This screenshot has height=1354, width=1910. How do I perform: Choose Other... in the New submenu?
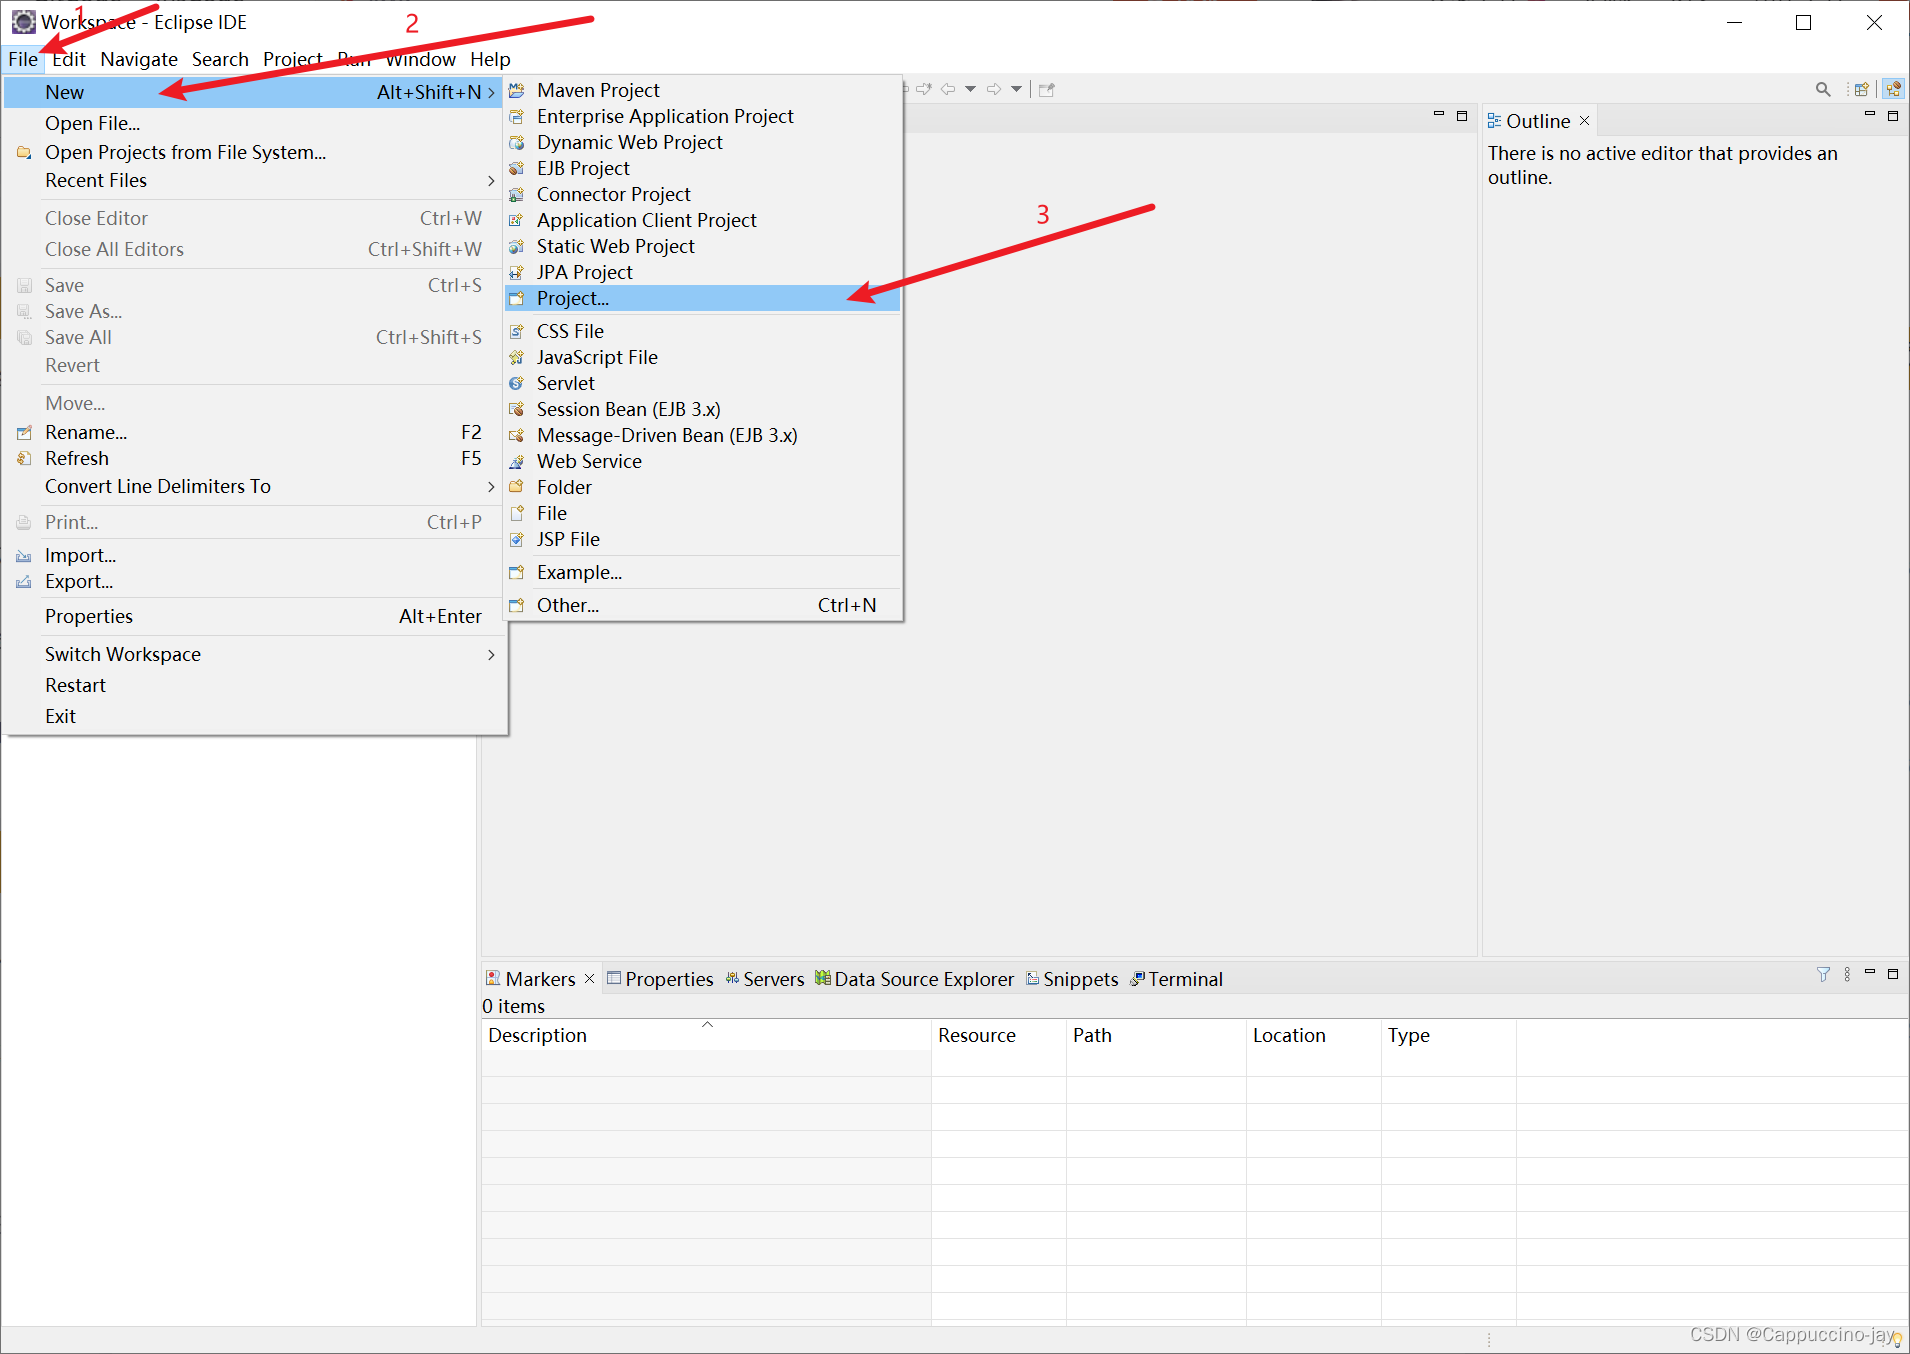(704, 606)
